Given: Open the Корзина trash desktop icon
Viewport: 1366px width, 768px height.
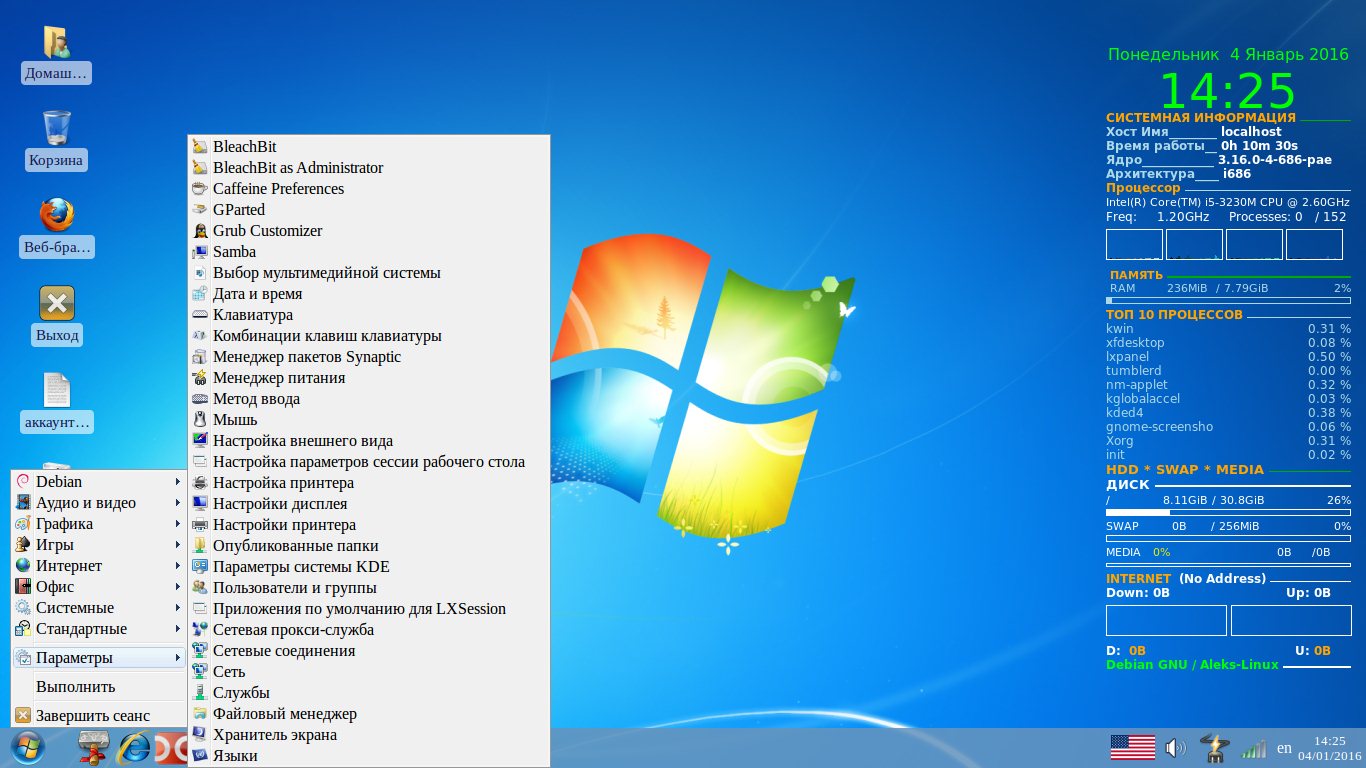Looking at the screenshot, I should point(56,140).
